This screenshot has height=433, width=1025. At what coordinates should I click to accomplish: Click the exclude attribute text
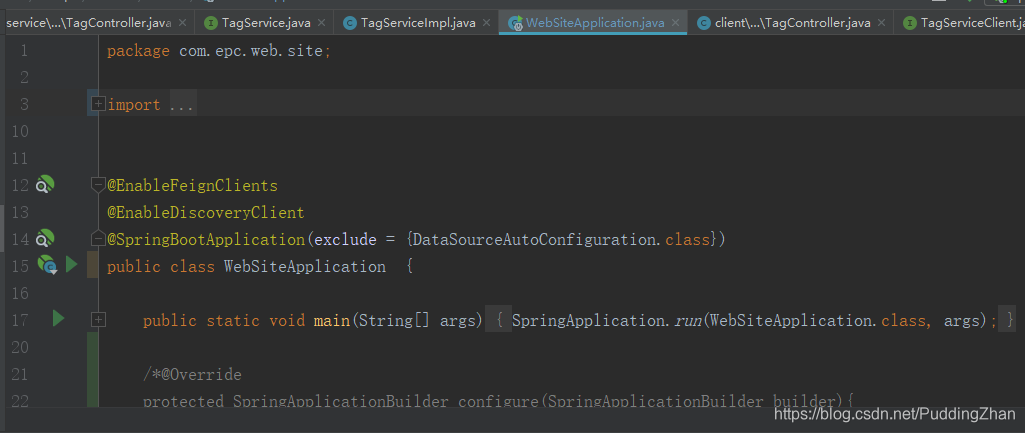pyautogui.click(x=345, y=239)
